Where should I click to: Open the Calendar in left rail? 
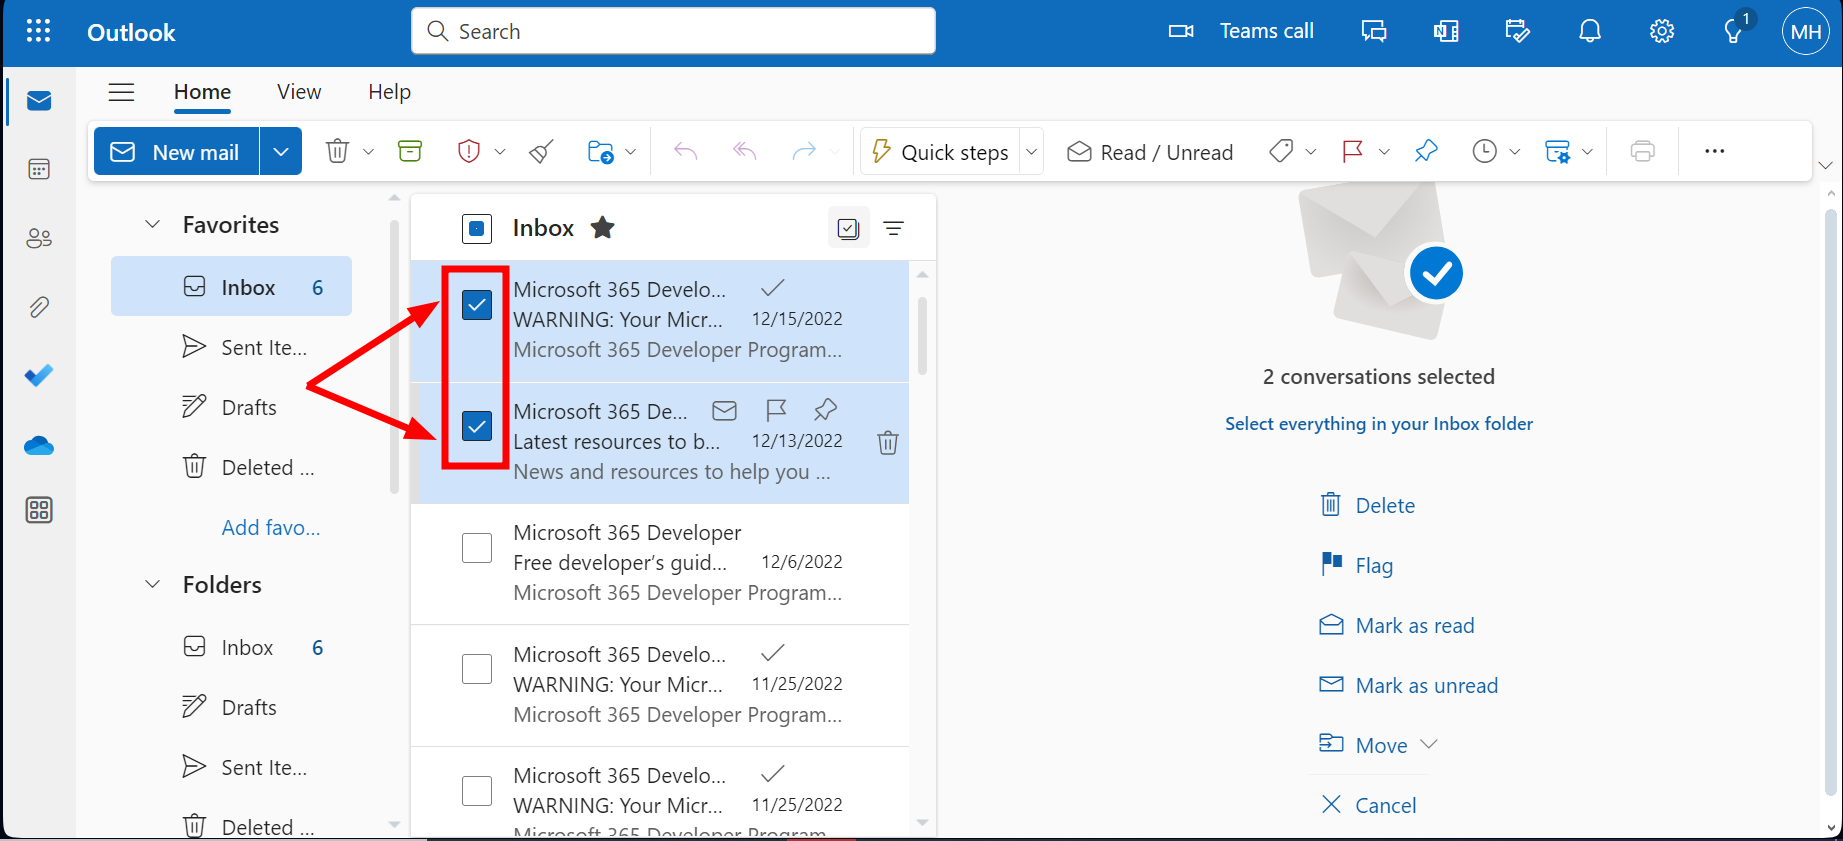coord(39,169)
